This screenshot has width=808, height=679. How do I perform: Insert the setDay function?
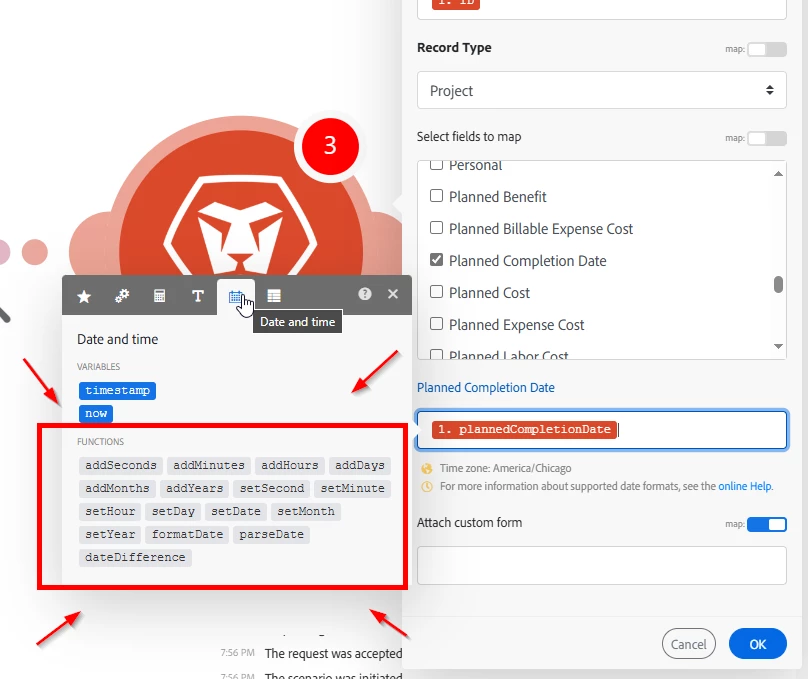173,511
